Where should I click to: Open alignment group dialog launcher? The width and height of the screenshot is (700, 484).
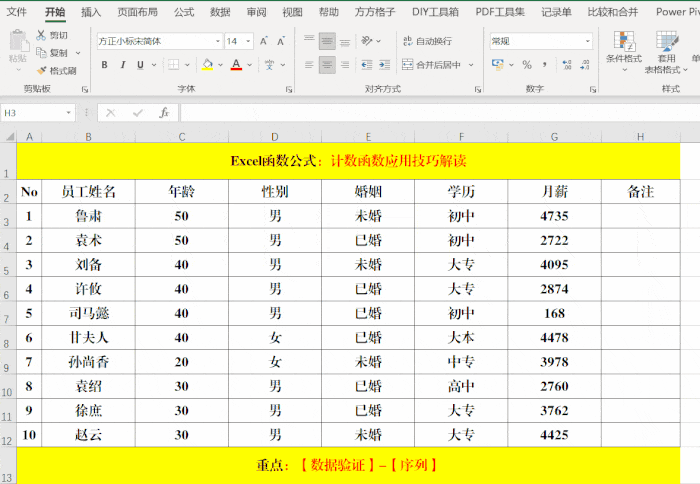click(478, 90)
